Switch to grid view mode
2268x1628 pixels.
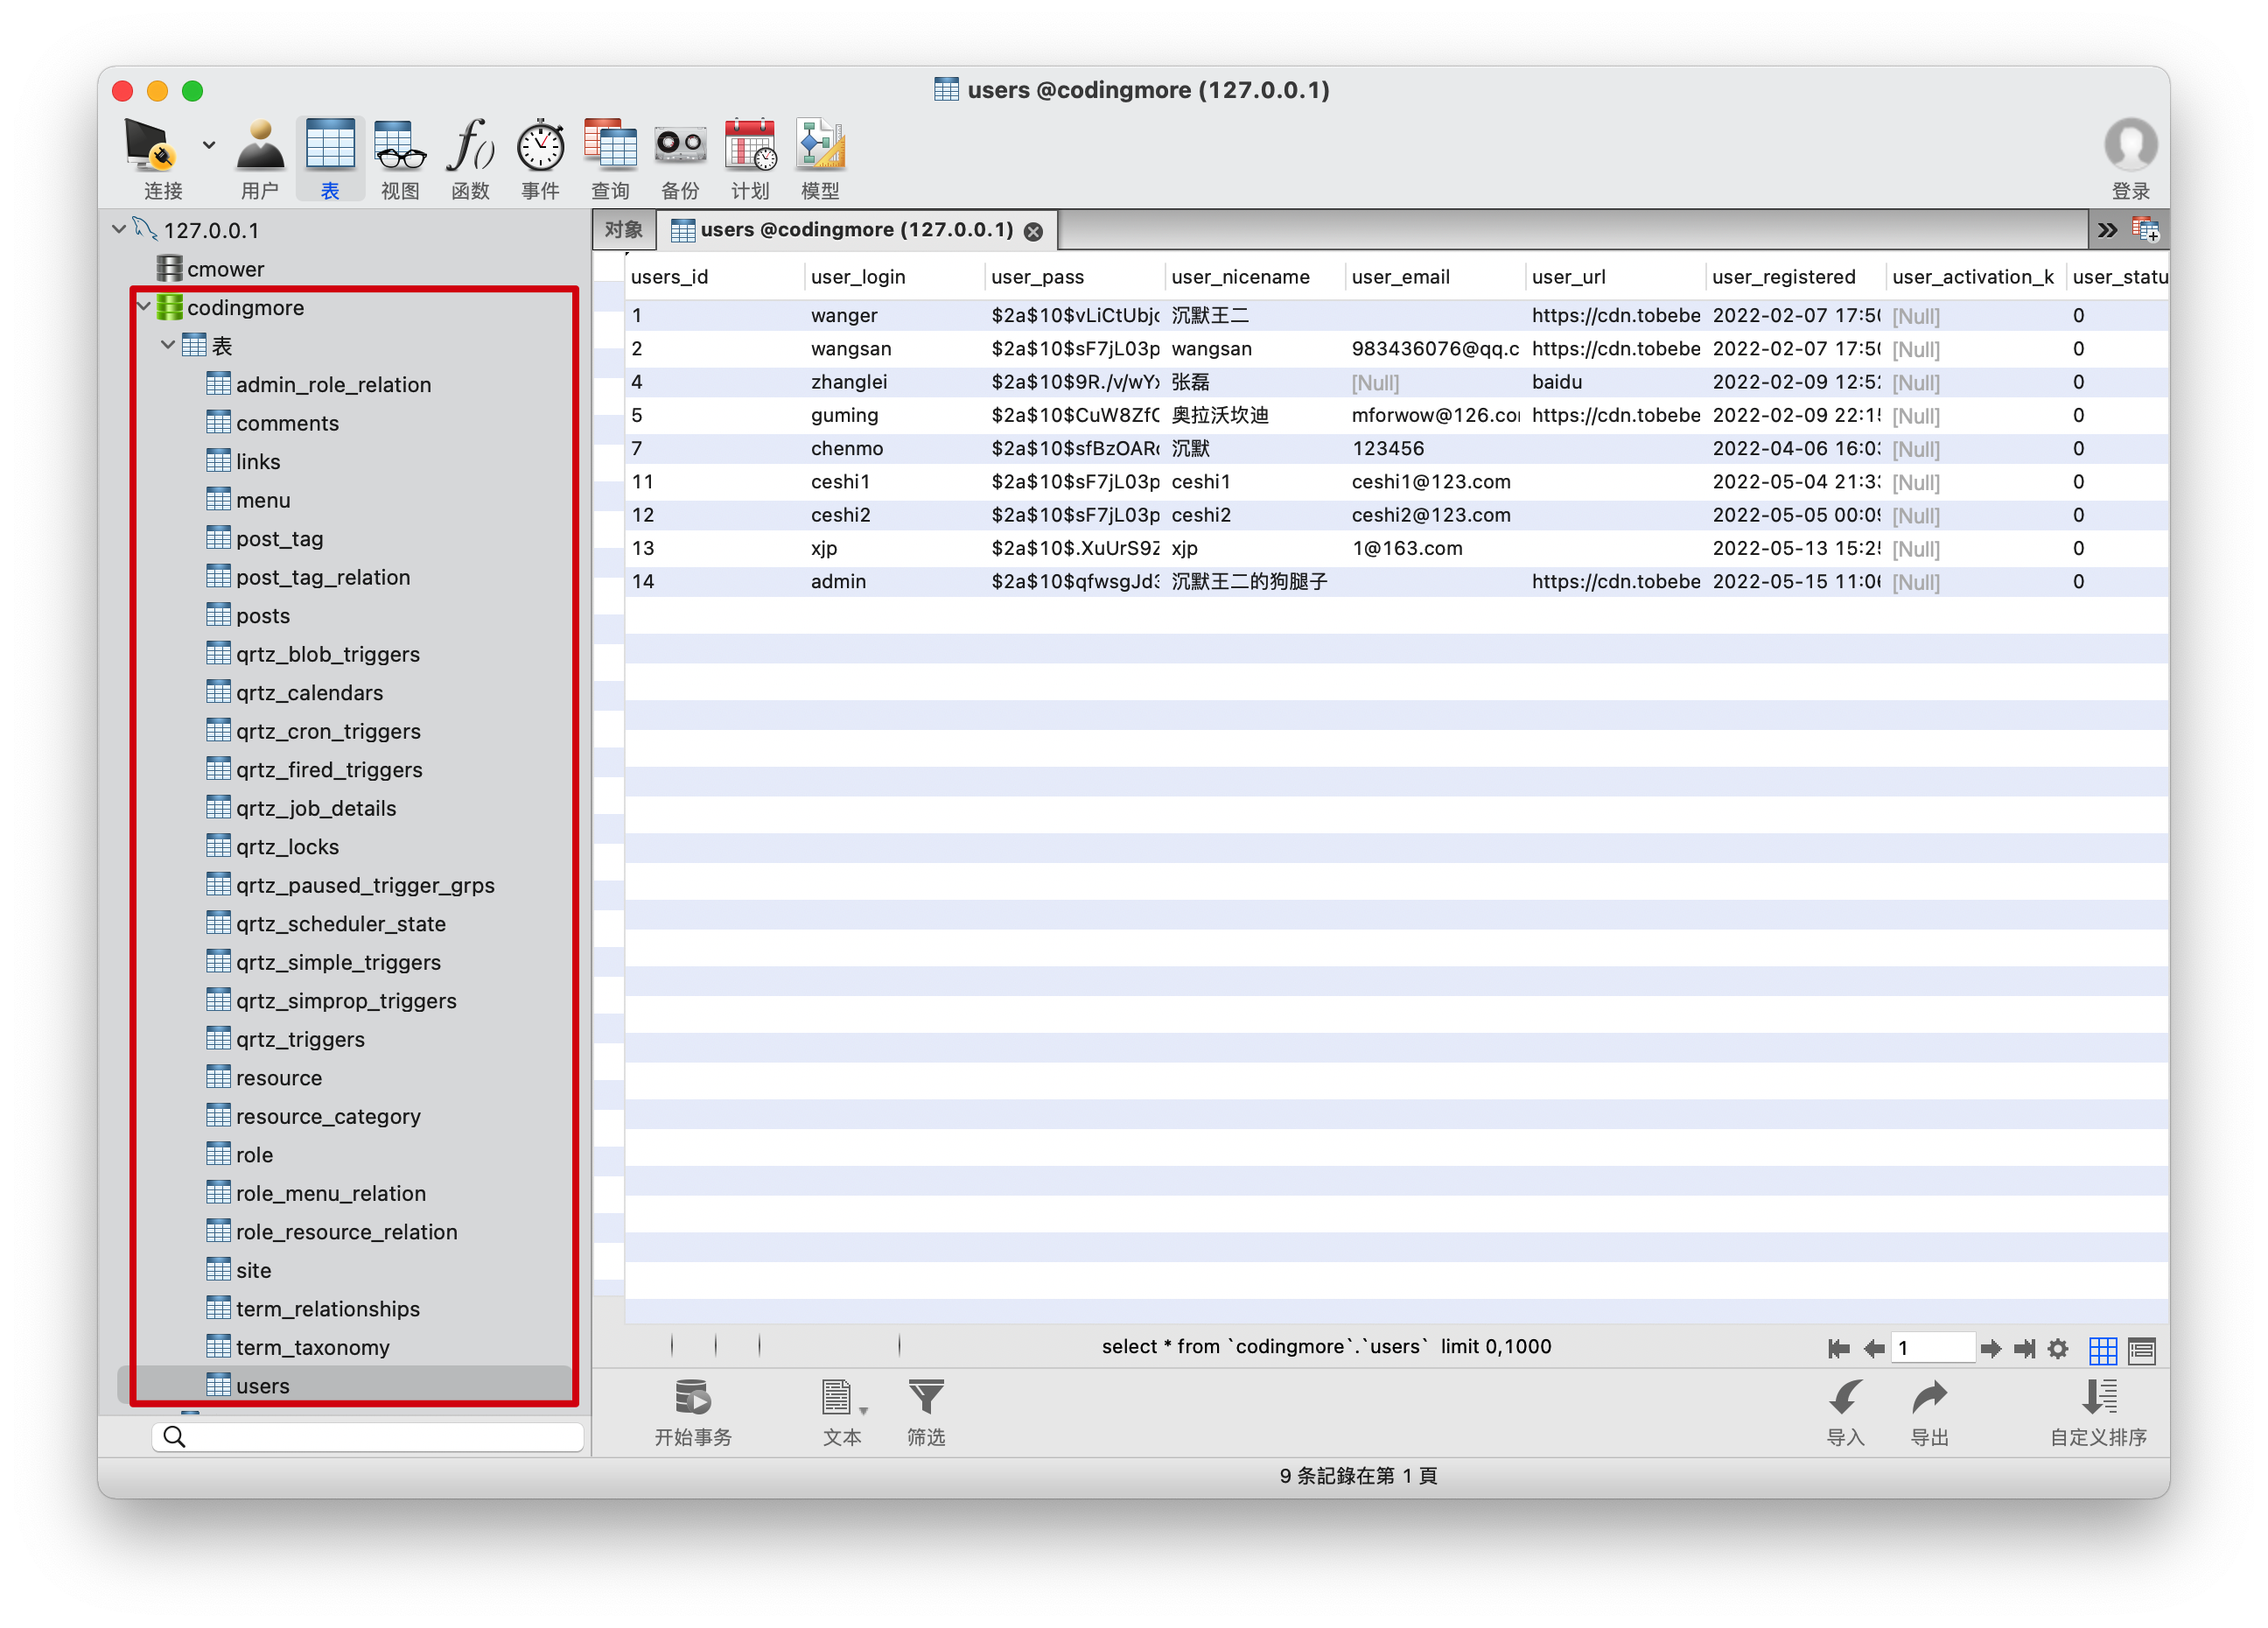click(2103, 1349)
